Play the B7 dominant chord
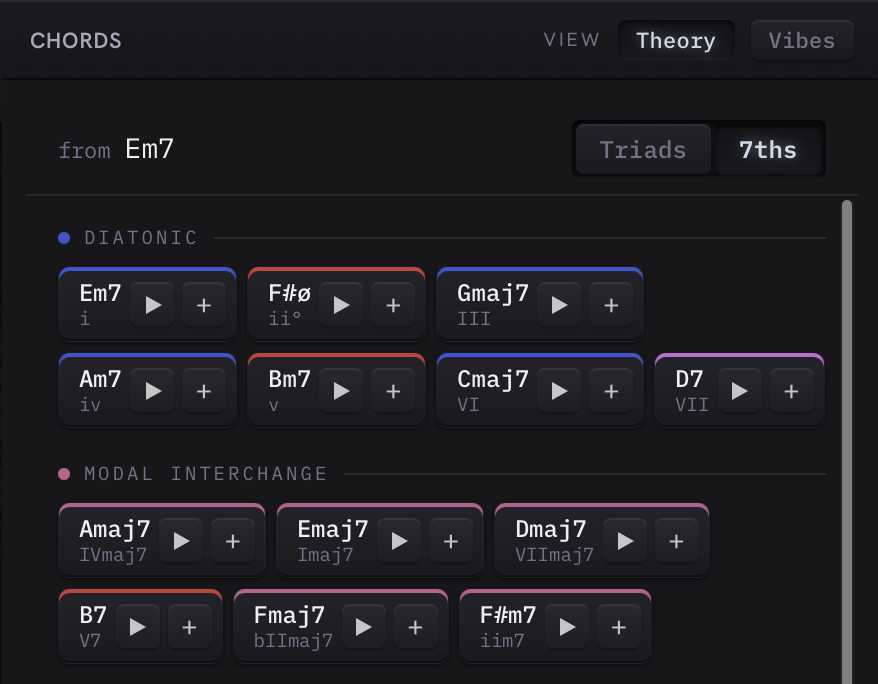878x684 pixels. point(137,627)
